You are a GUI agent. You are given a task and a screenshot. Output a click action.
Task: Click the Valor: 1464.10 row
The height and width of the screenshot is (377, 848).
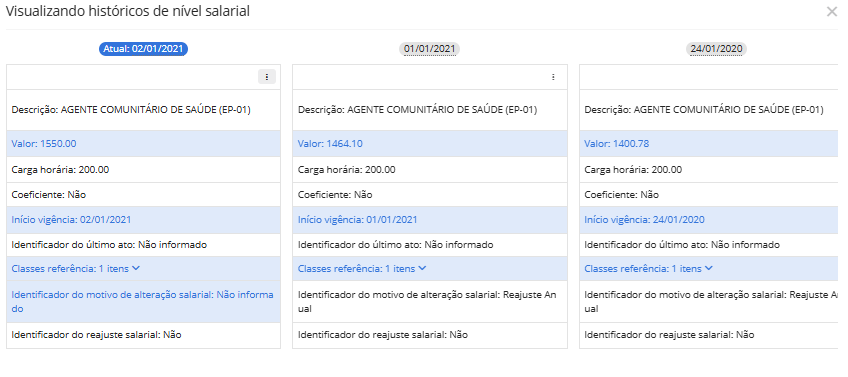[430, 144]
